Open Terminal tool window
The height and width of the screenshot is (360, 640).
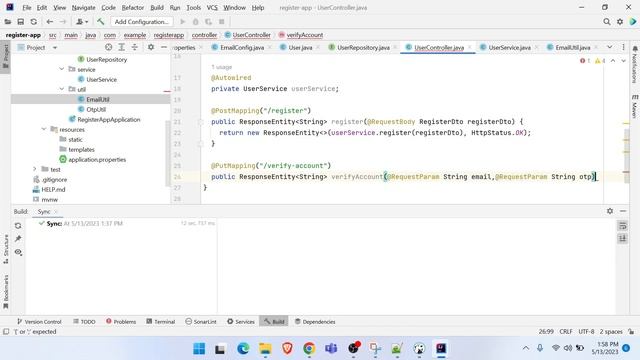[160, 322]
